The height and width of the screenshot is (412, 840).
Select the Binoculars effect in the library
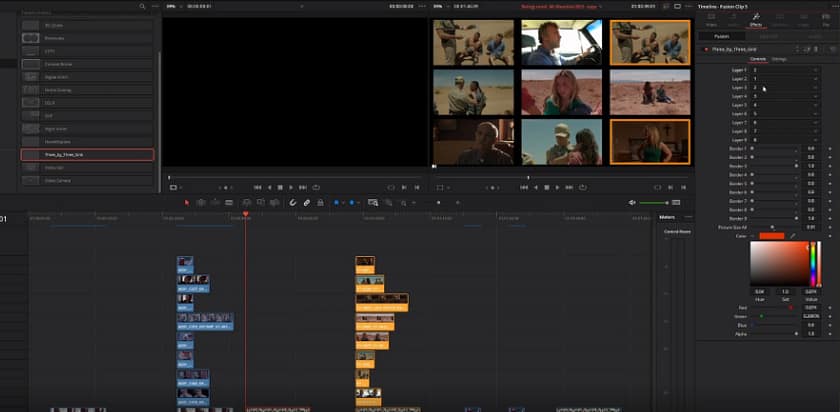[x=87, y=38]
